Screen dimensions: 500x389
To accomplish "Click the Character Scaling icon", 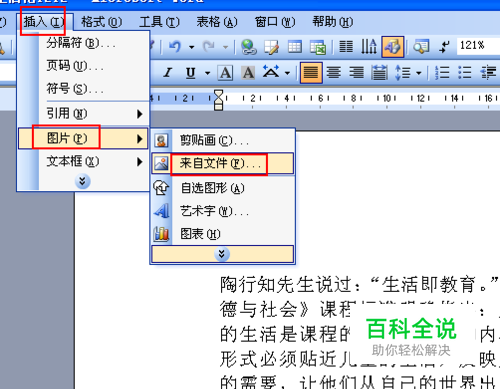I will coord(271,72).
